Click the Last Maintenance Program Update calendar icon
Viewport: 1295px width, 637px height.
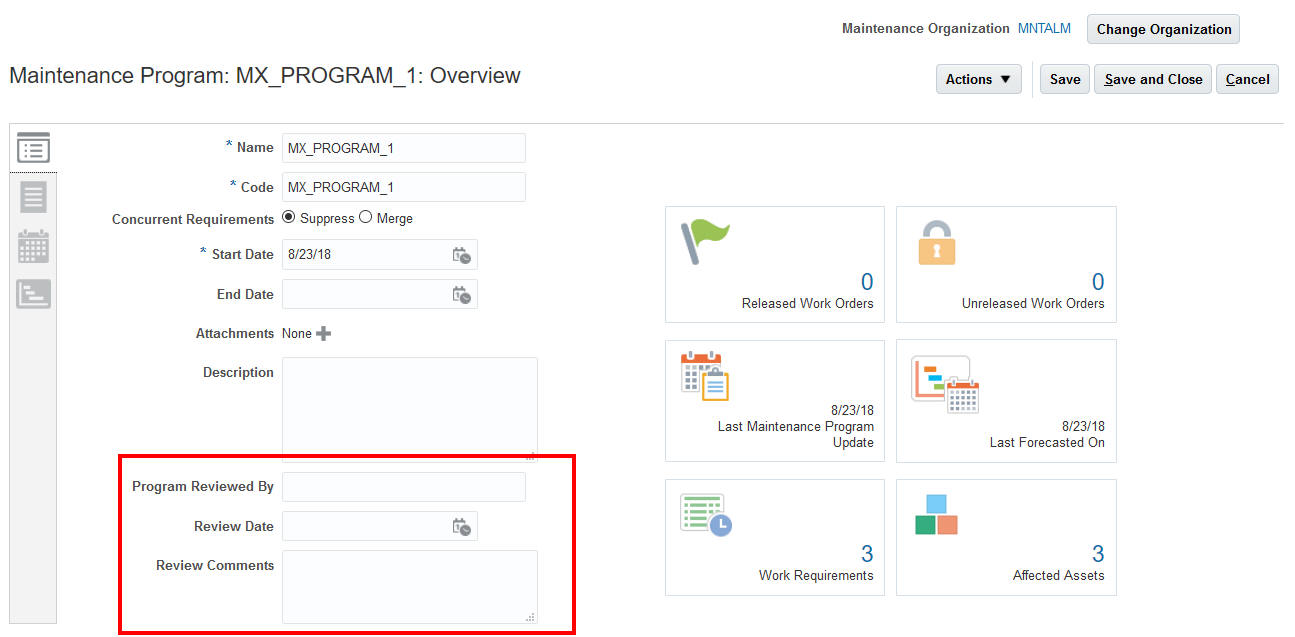click(x=705, y=376)
